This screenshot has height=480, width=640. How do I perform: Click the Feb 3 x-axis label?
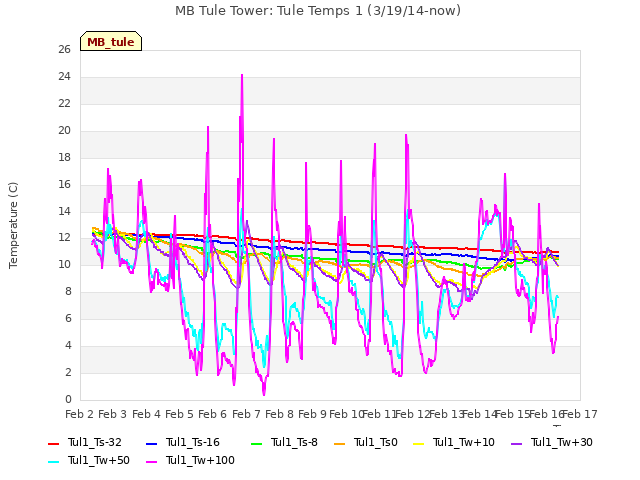coord(113,414)
